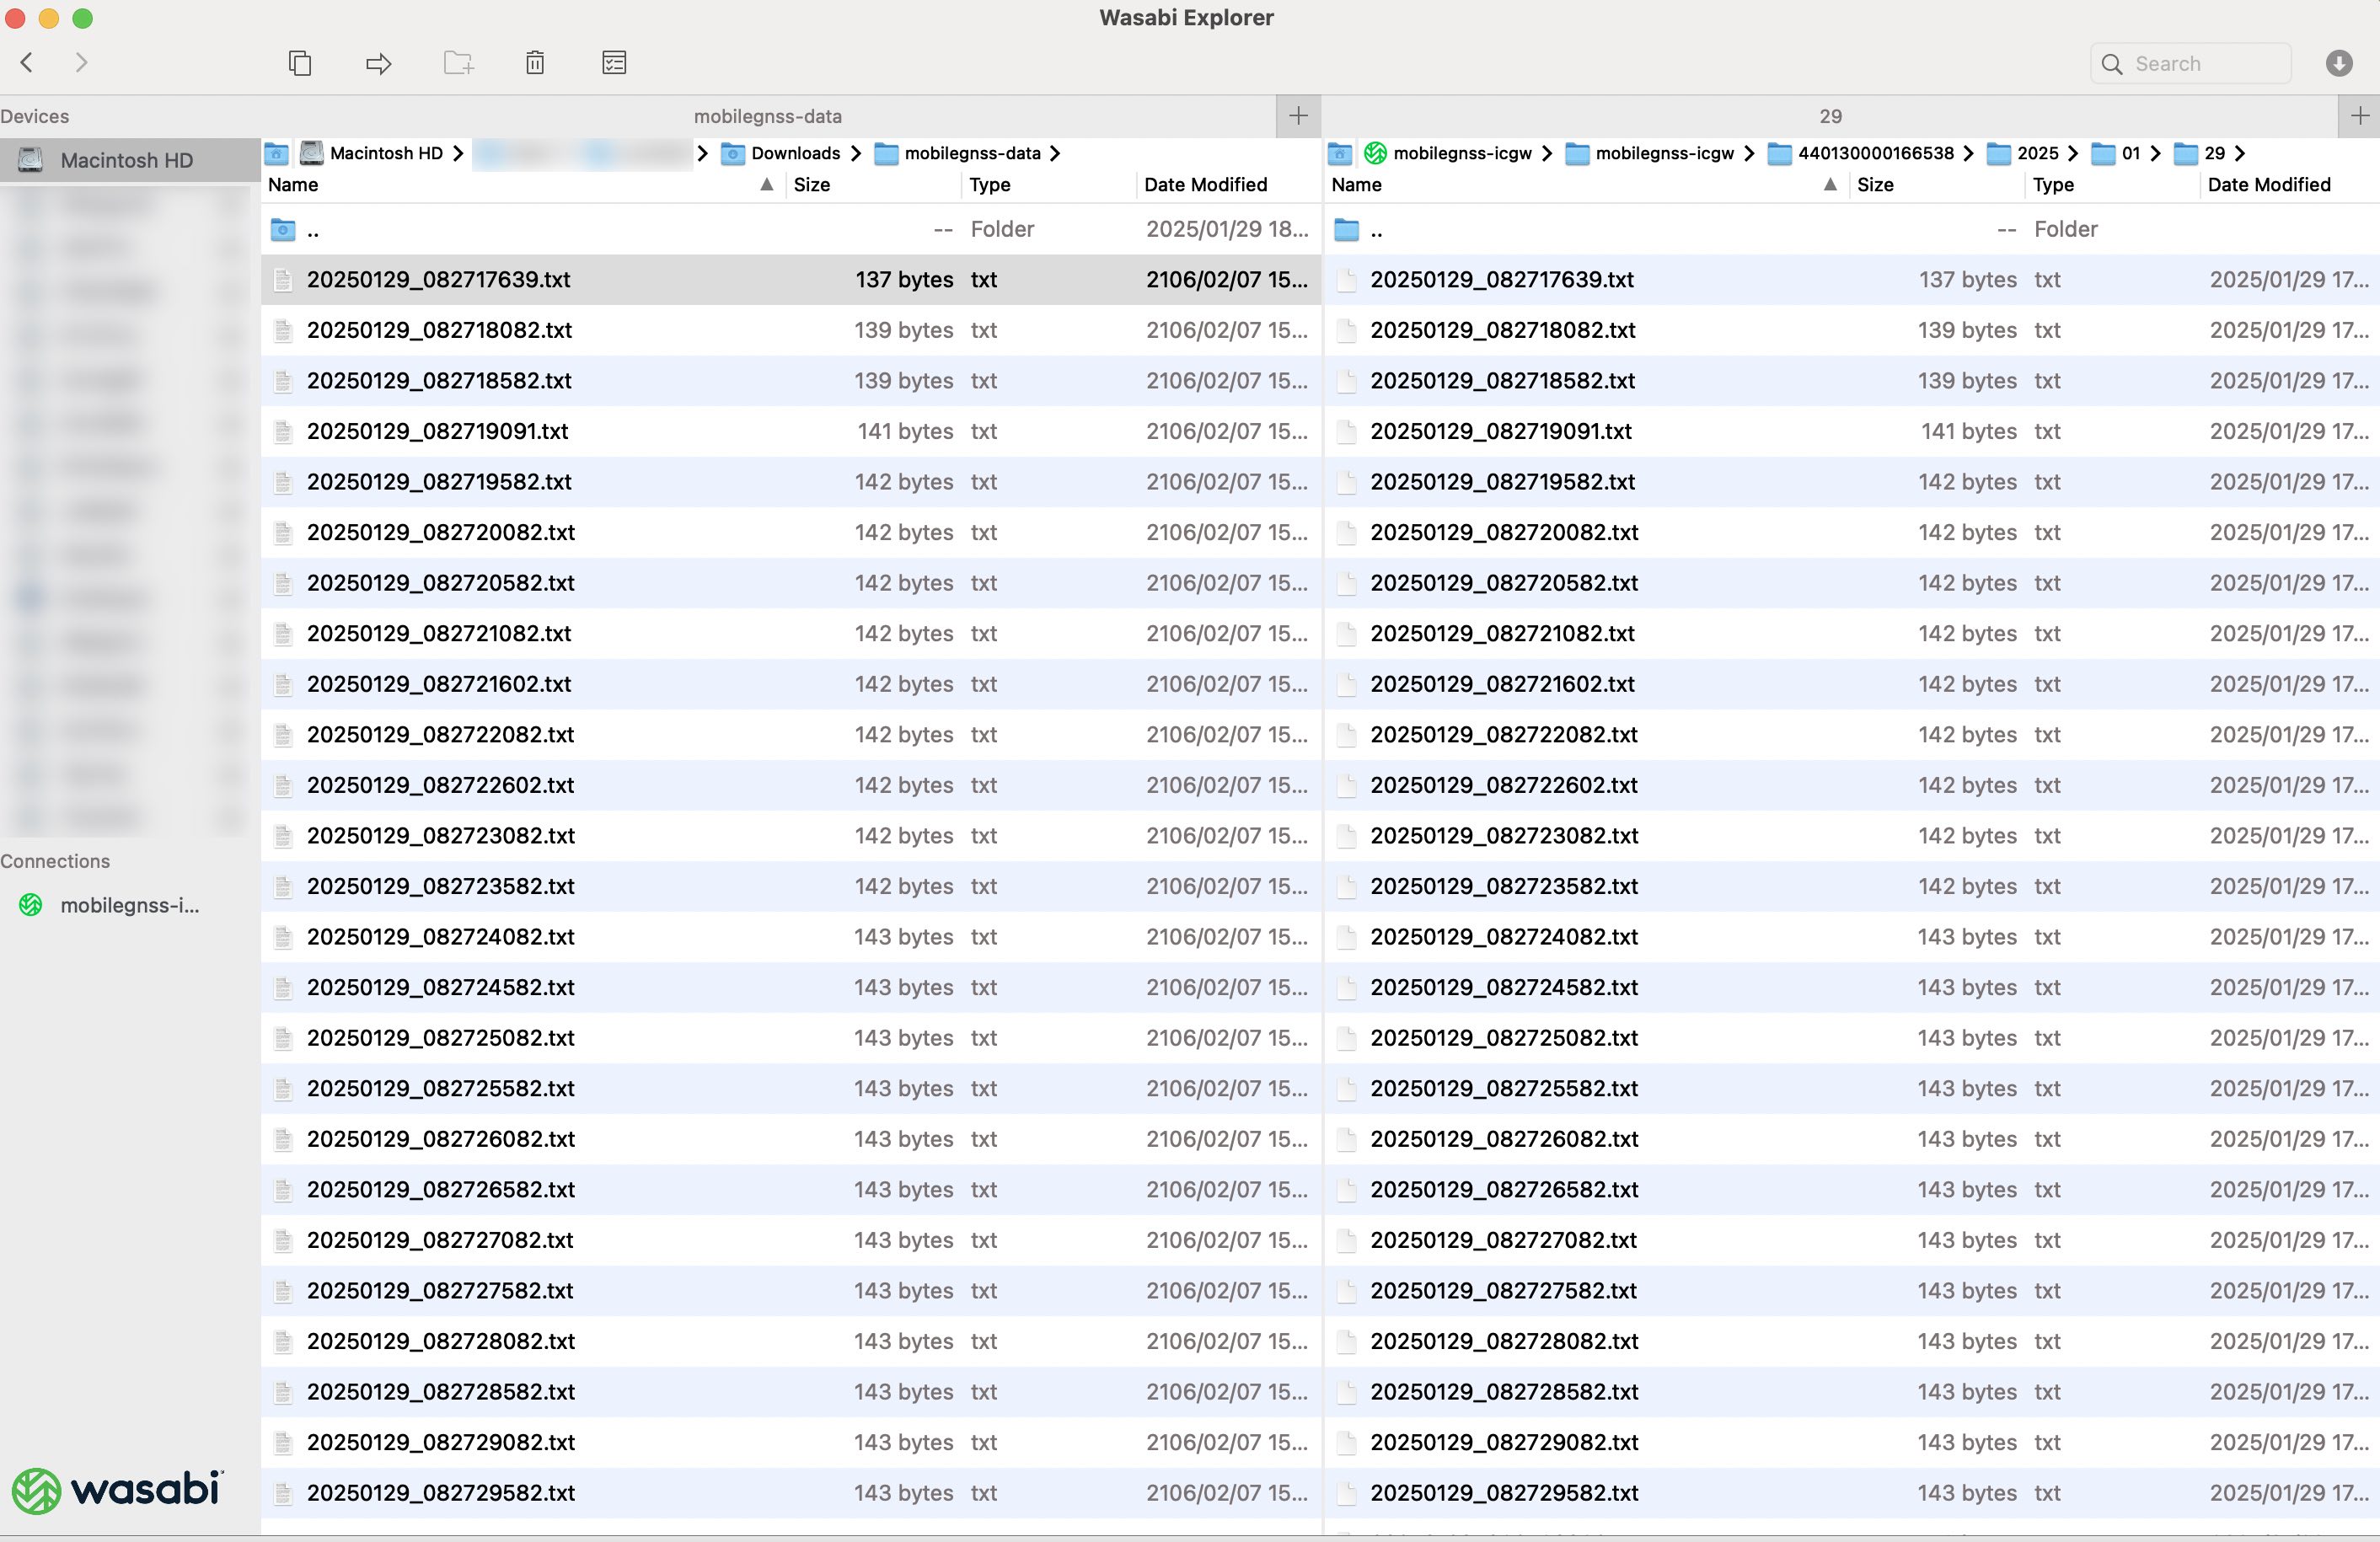Click the downloads indicator icon near Search
Image resolution: width=2380 pixels, height=1542 pixels.
coord(2338,64)
